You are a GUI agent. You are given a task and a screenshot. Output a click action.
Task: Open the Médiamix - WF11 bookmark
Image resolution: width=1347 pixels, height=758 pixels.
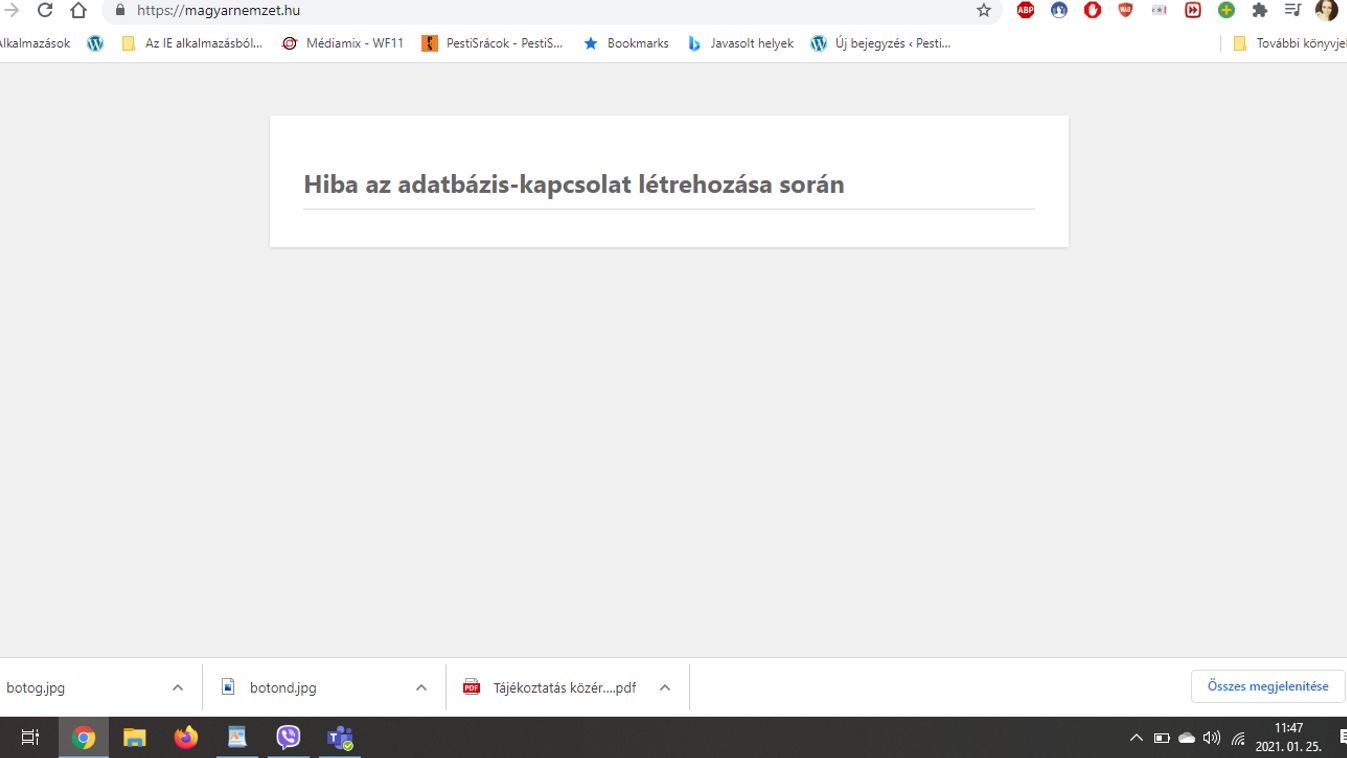coord(343,43)
